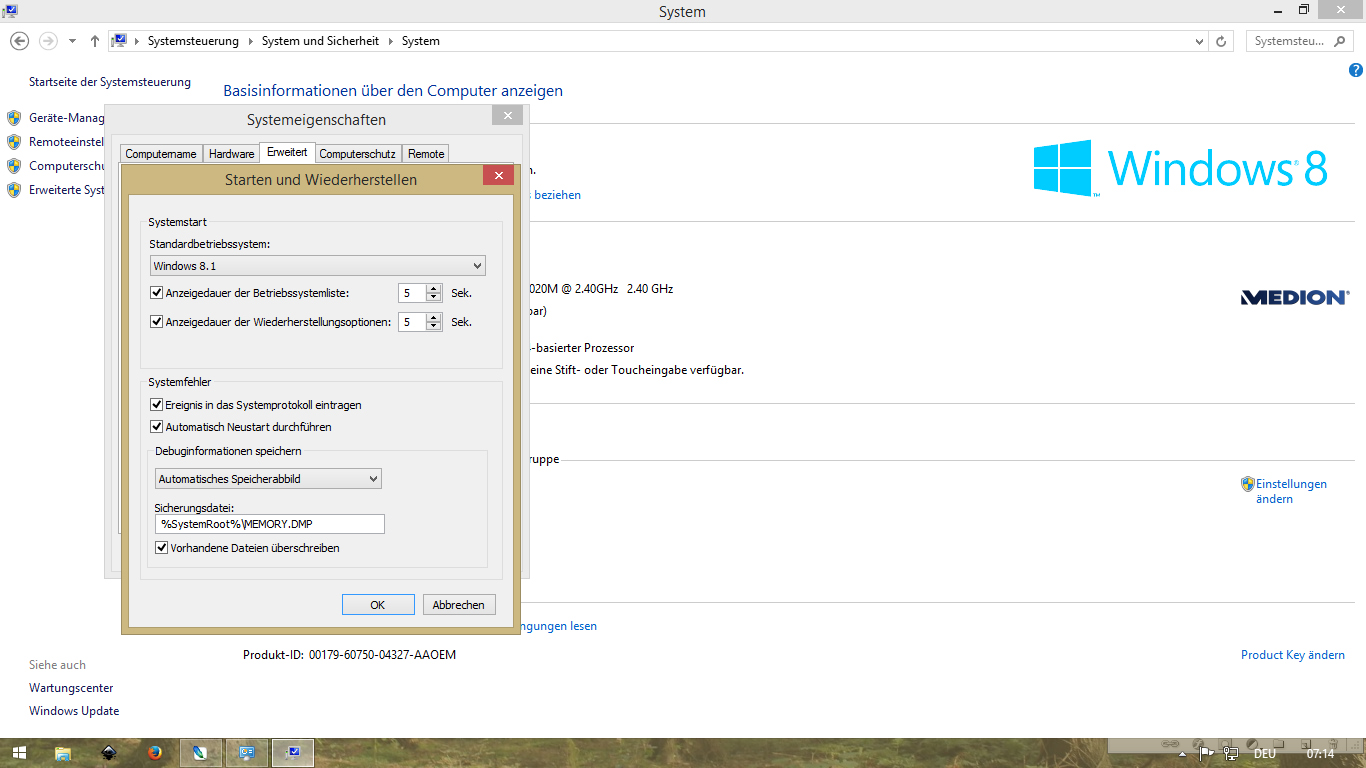This screenshot has height=768, width=1366.
Task: Launch Inkscape from the taskbar
Action: coord(109,753)
